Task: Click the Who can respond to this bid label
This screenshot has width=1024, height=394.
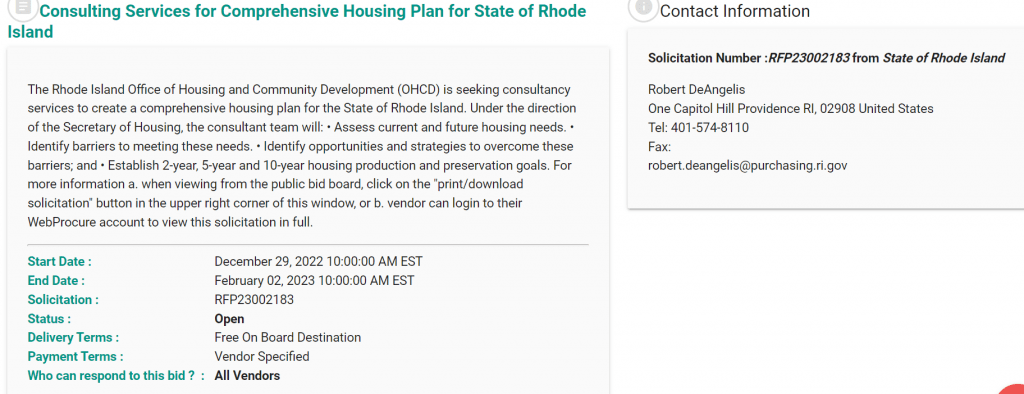Action: coord(116,376)
